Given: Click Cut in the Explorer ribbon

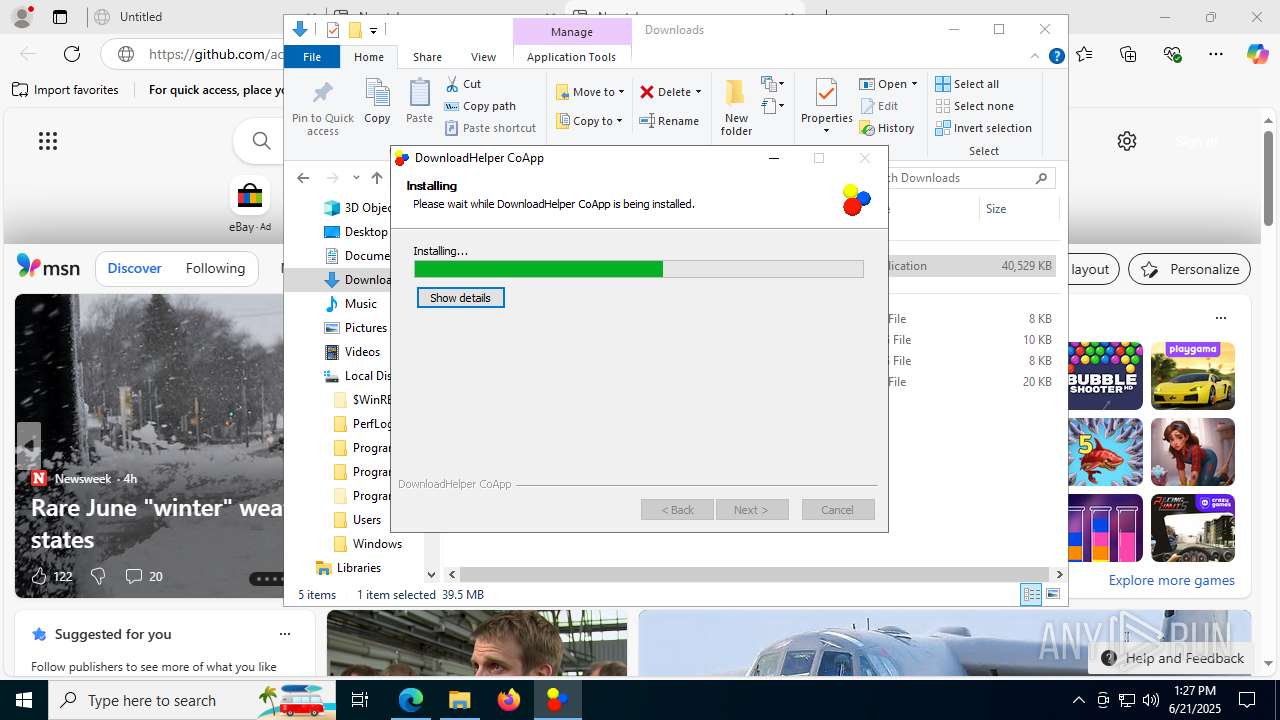Looking at the screenshot, I should [463, 84].
